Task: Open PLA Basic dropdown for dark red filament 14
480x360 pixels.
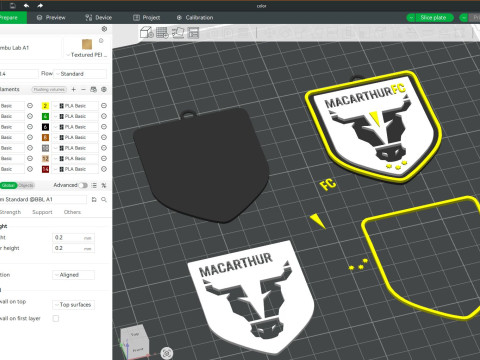Action: tap(75, 169)
